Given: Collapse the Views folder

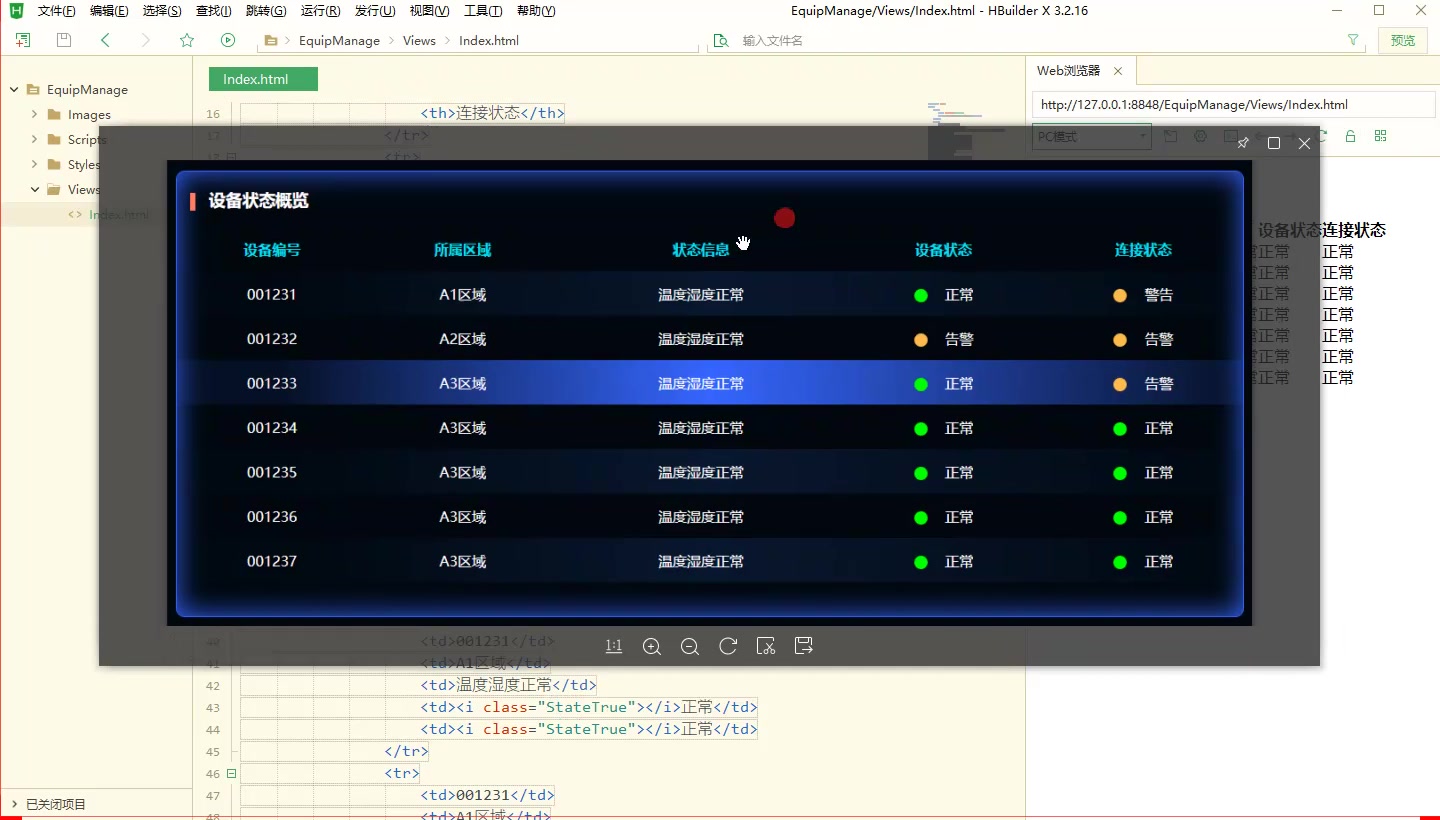Looking at the screenshot, I should click(x=34, y=189).
